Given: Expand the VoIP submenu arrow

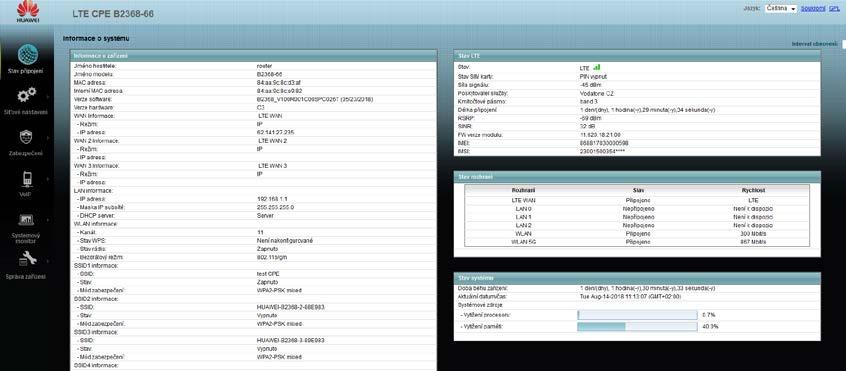Looking at the screenshot, I should tap(47, 179).
